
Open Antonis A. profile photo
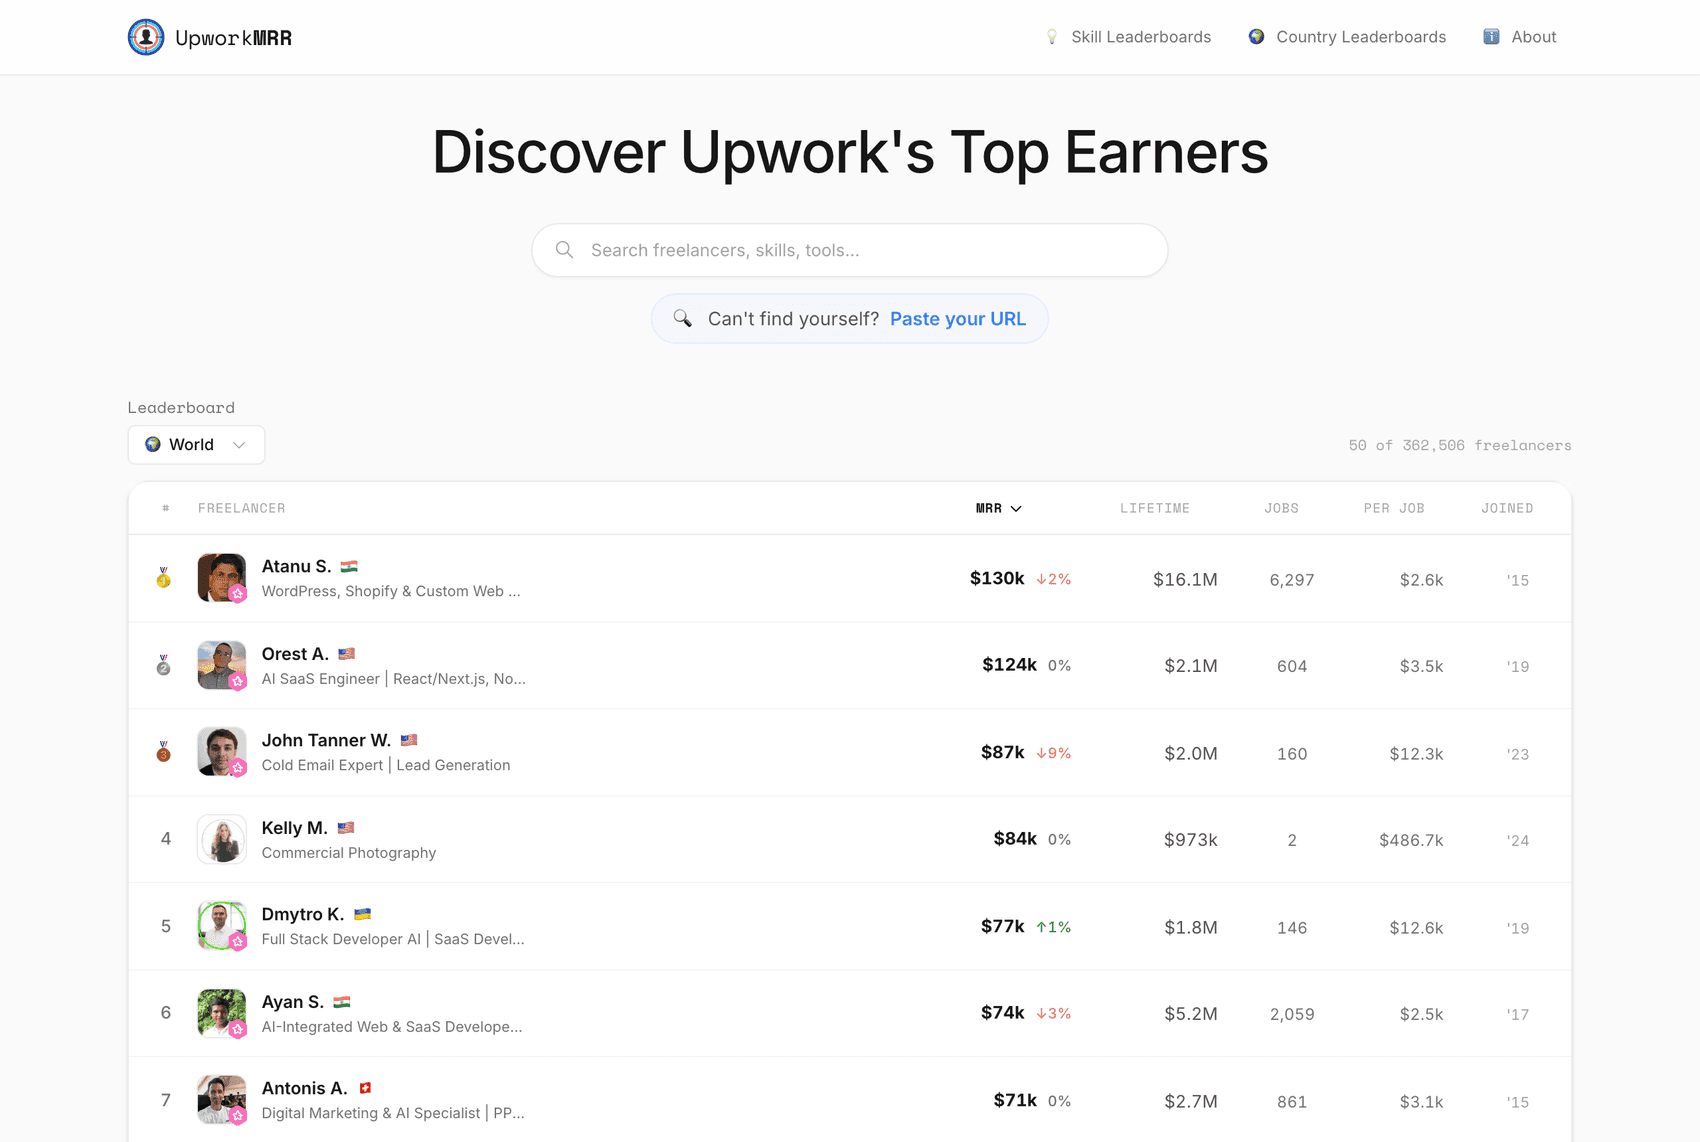[222, 1100]
